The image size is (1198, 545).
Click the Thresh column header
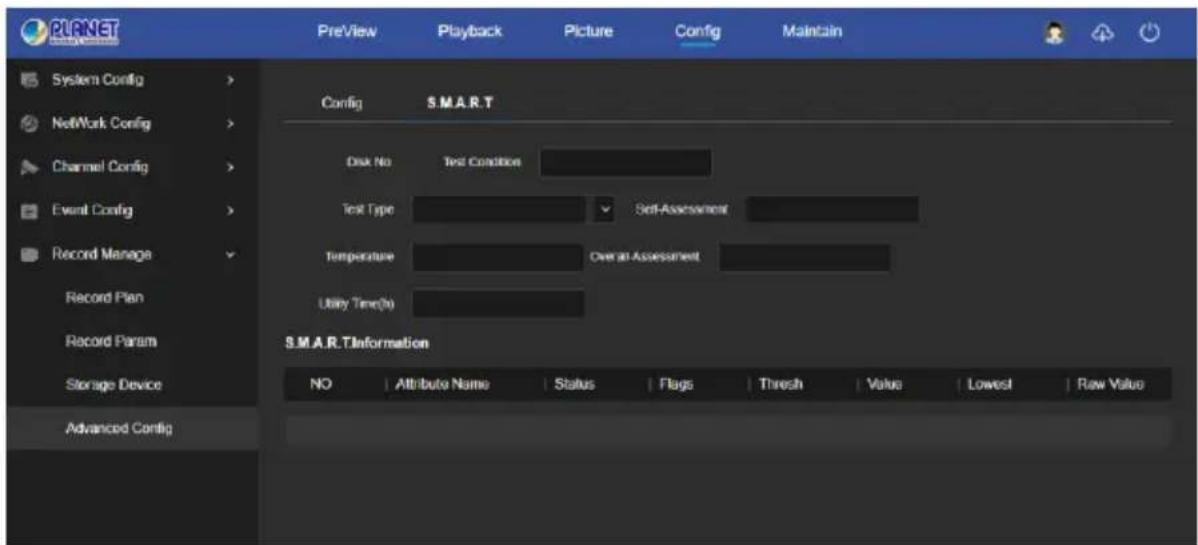coord(780,386)
